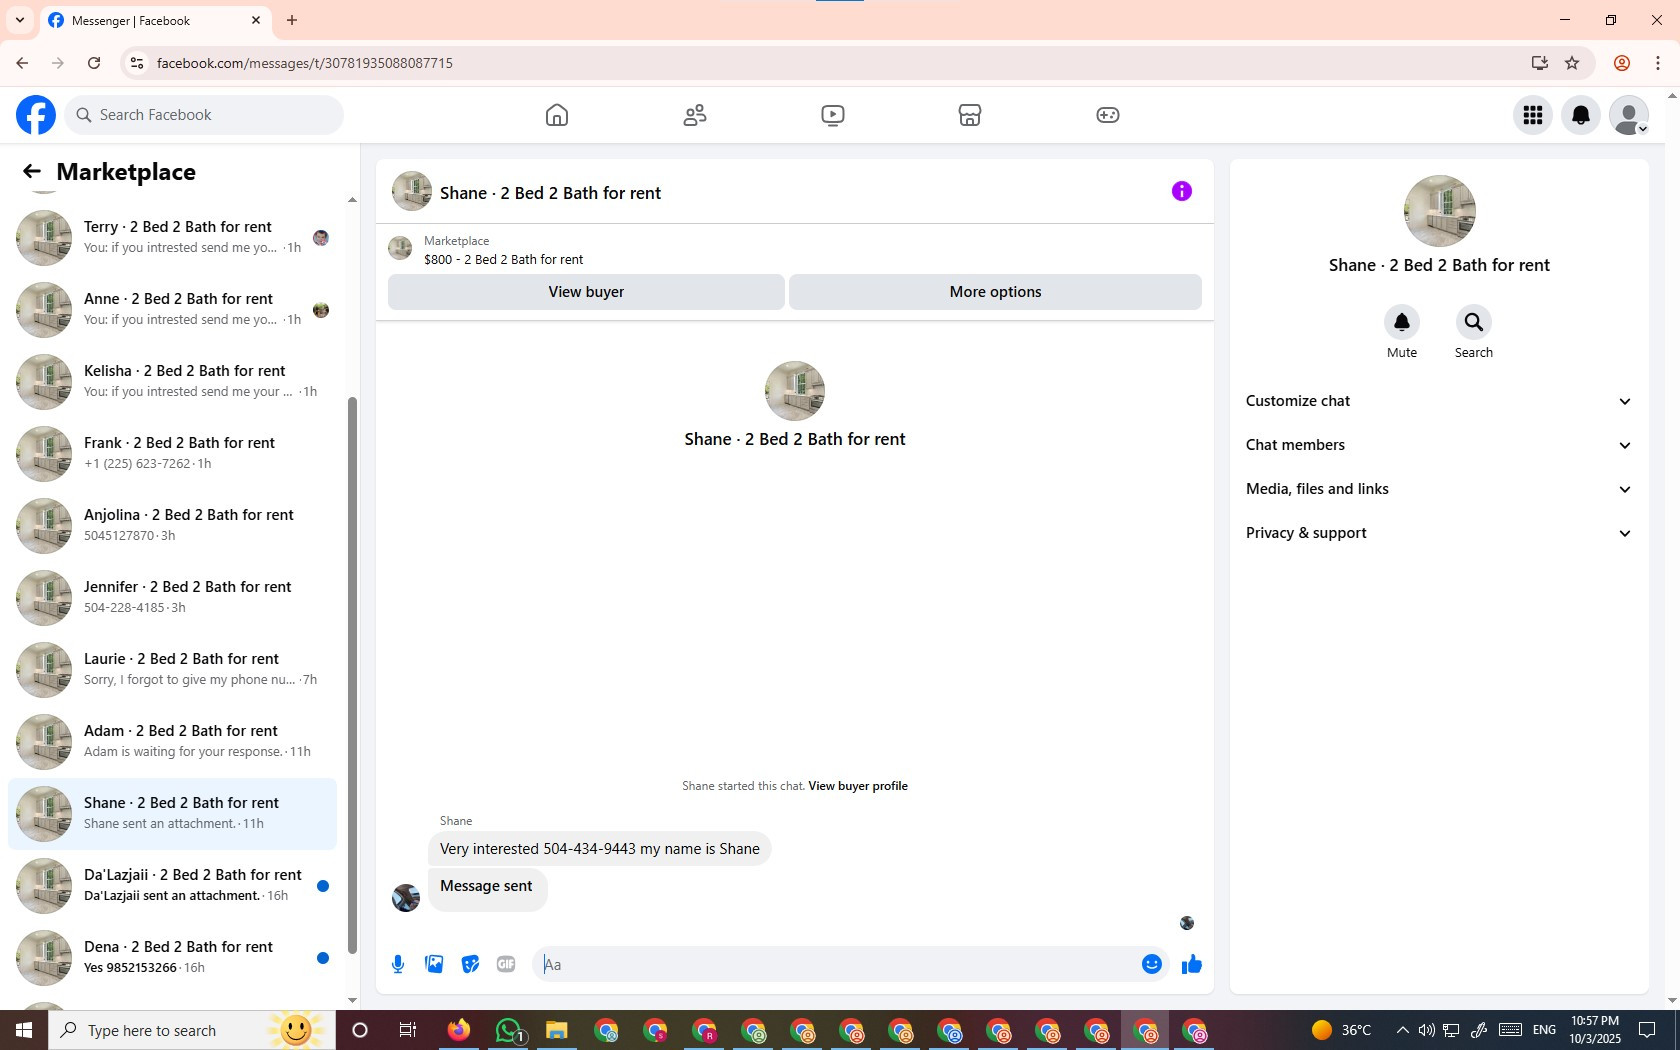Open the browser tab search dropdown

click(x=20, y=20)
